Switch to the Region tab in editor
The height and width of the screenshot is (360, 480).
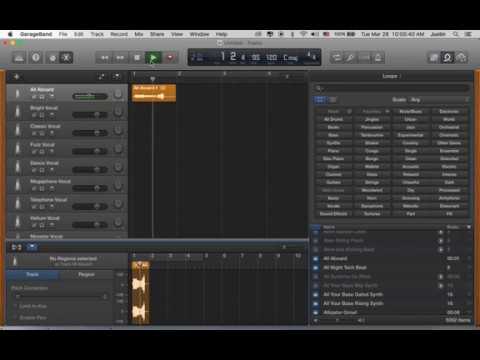click(86, 274)
